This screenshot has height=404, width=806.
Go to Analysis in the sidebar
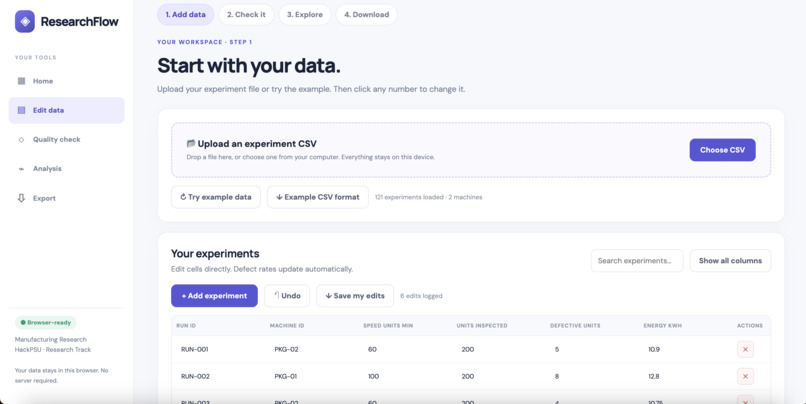(66, 169)
